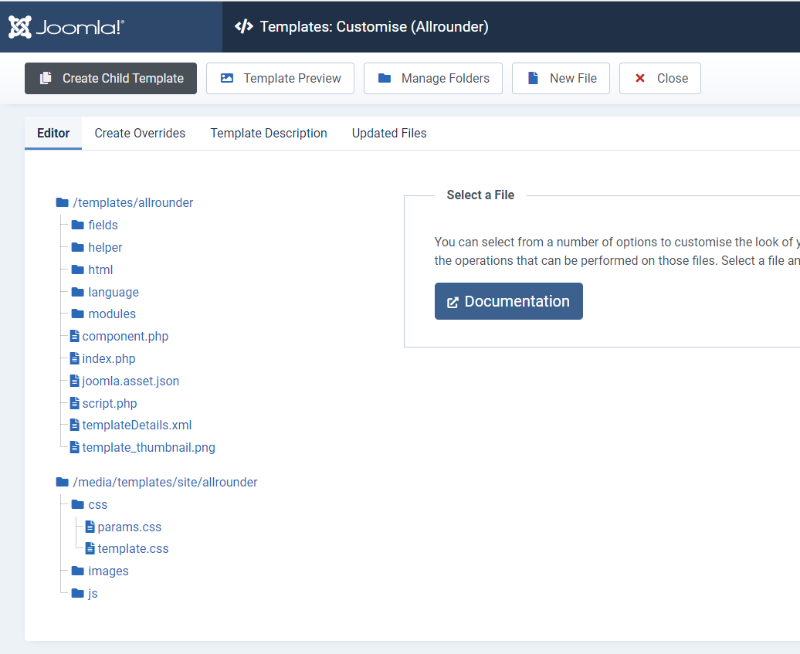Click file icon next to params.css
Screen dimensions: 800x654
point(90,526)
